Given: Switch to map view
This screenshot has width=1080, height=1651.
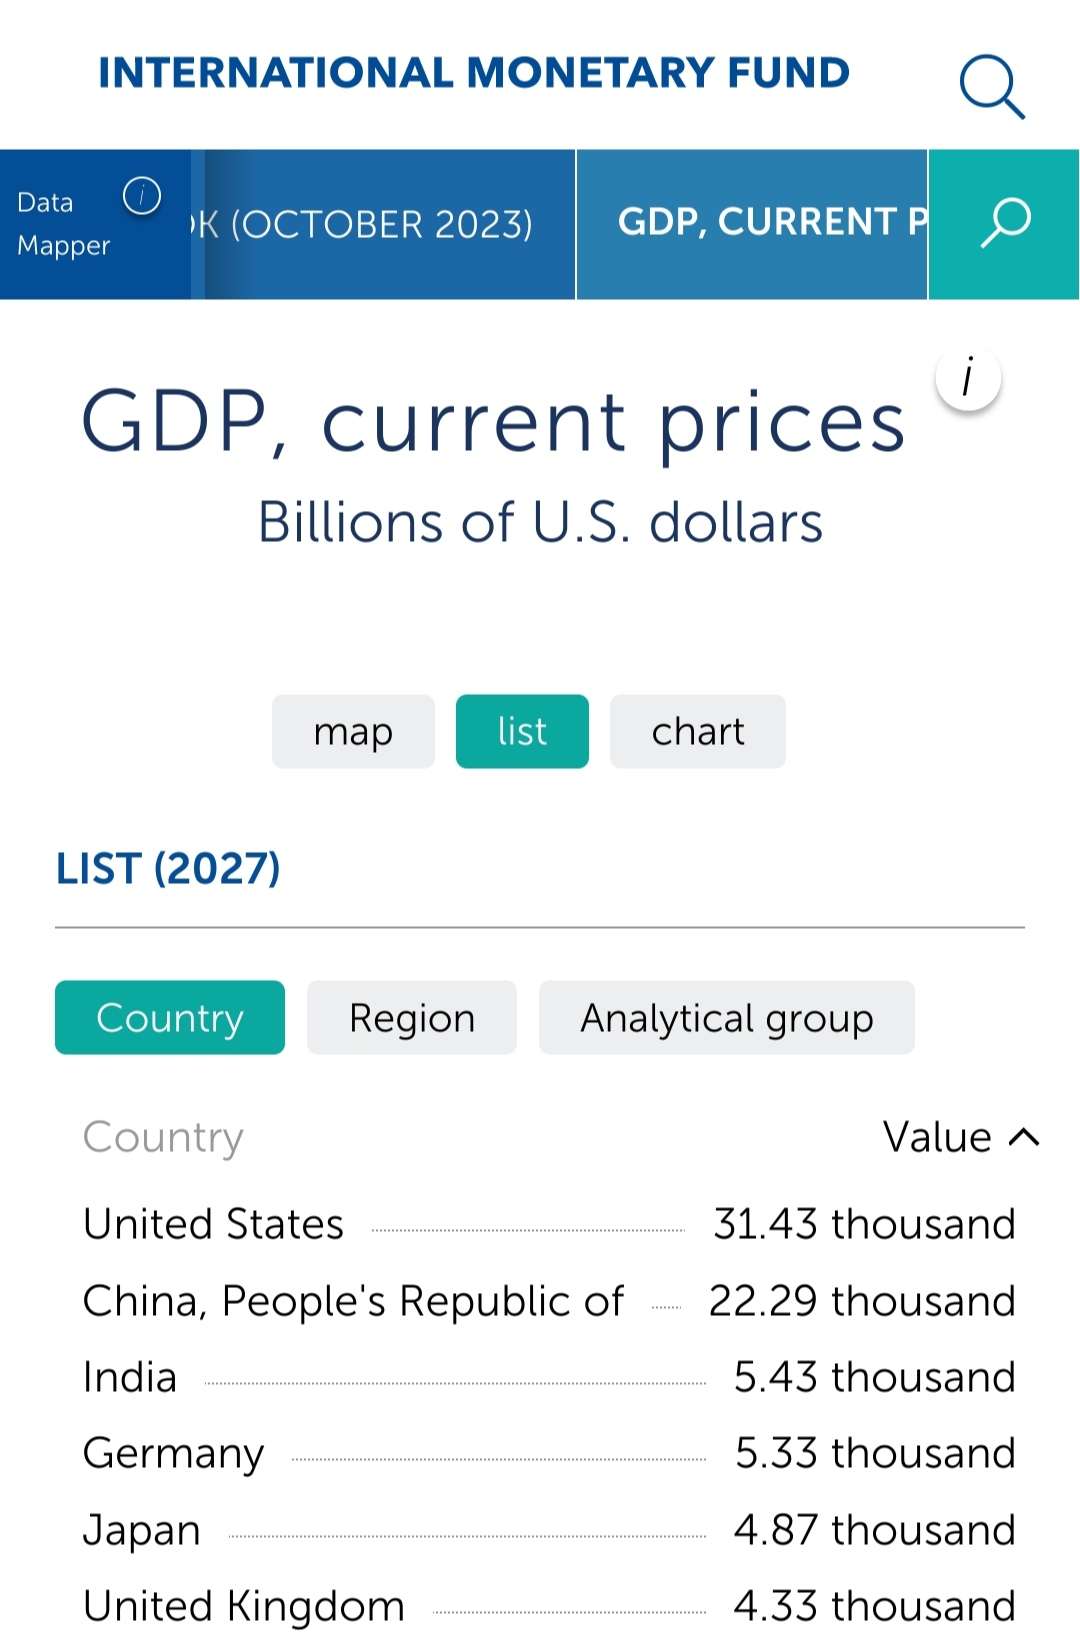Looking at the screenshot, I should [x=353, y=731].
